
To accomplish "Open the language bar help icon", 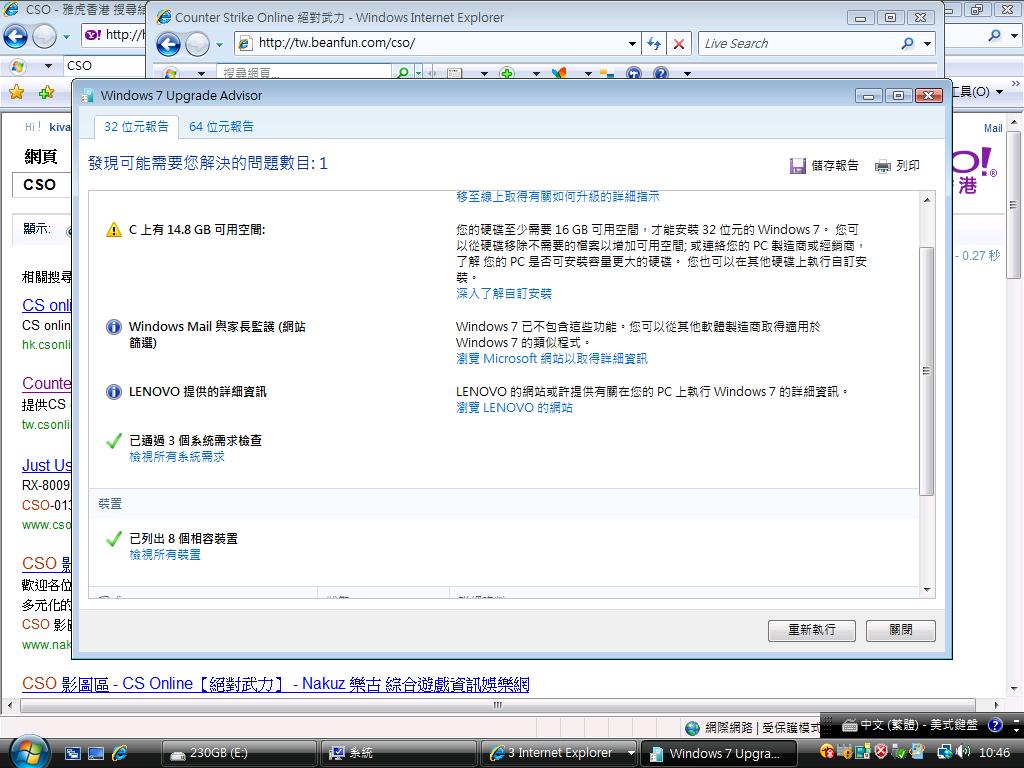I will [x=995, y=725].
